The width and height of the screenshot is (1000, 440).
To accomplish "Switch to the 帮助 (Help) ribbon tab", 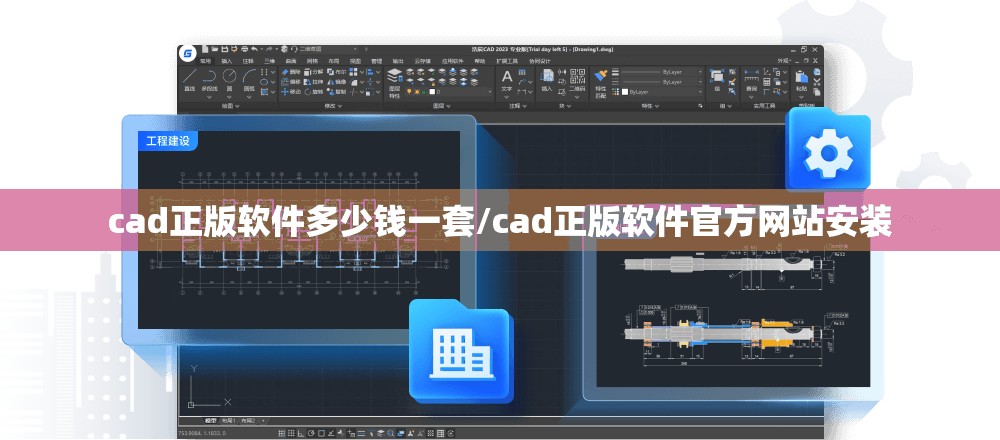I will coord(480,61).
